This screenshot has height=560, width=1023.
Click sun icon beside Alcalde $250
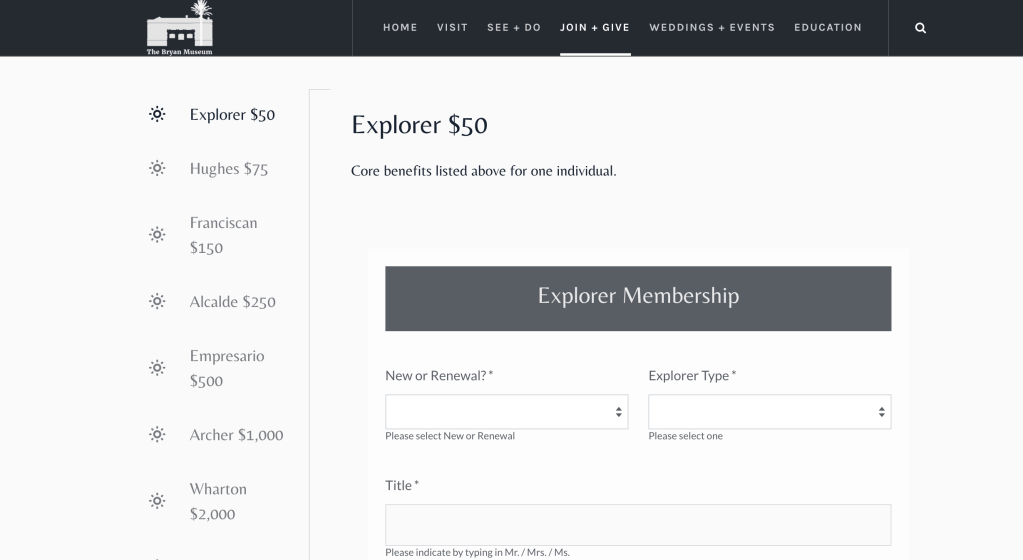coord(157,301)
